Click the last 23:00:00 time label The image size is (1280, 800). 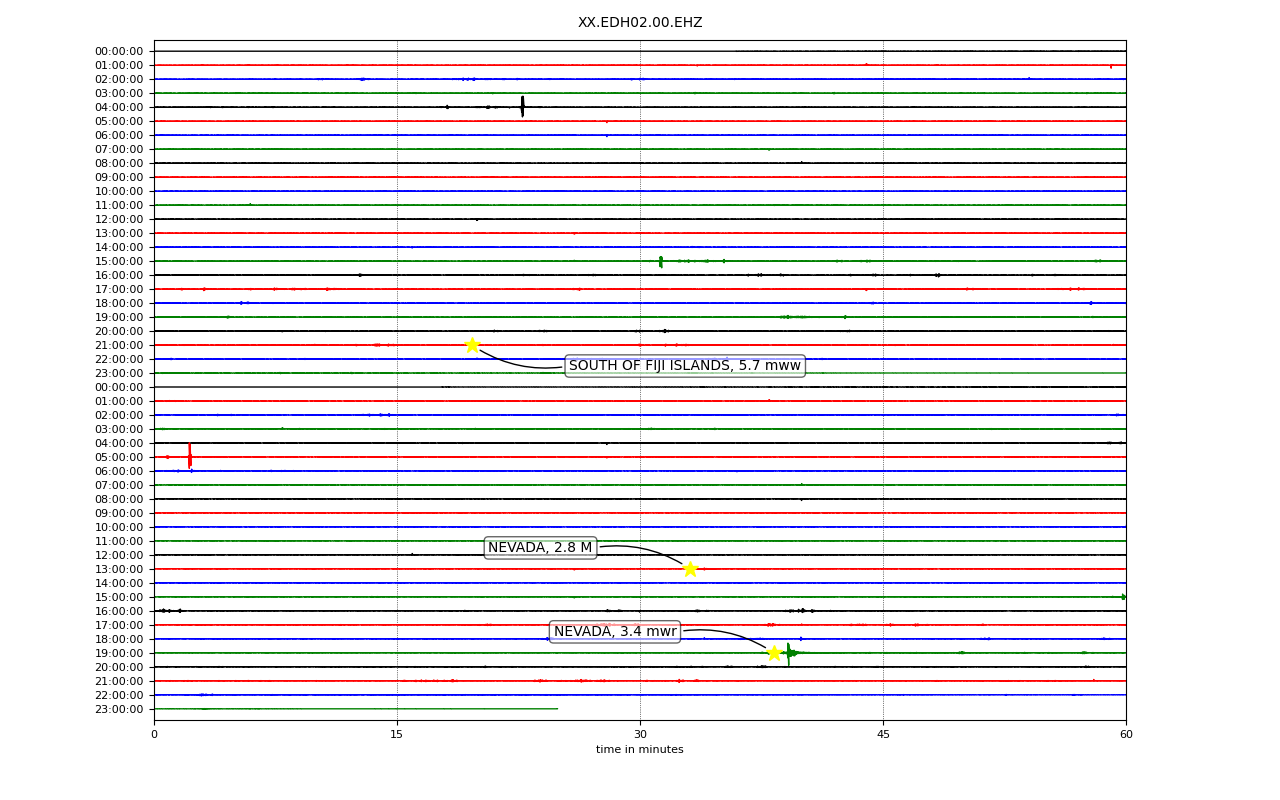119,709
